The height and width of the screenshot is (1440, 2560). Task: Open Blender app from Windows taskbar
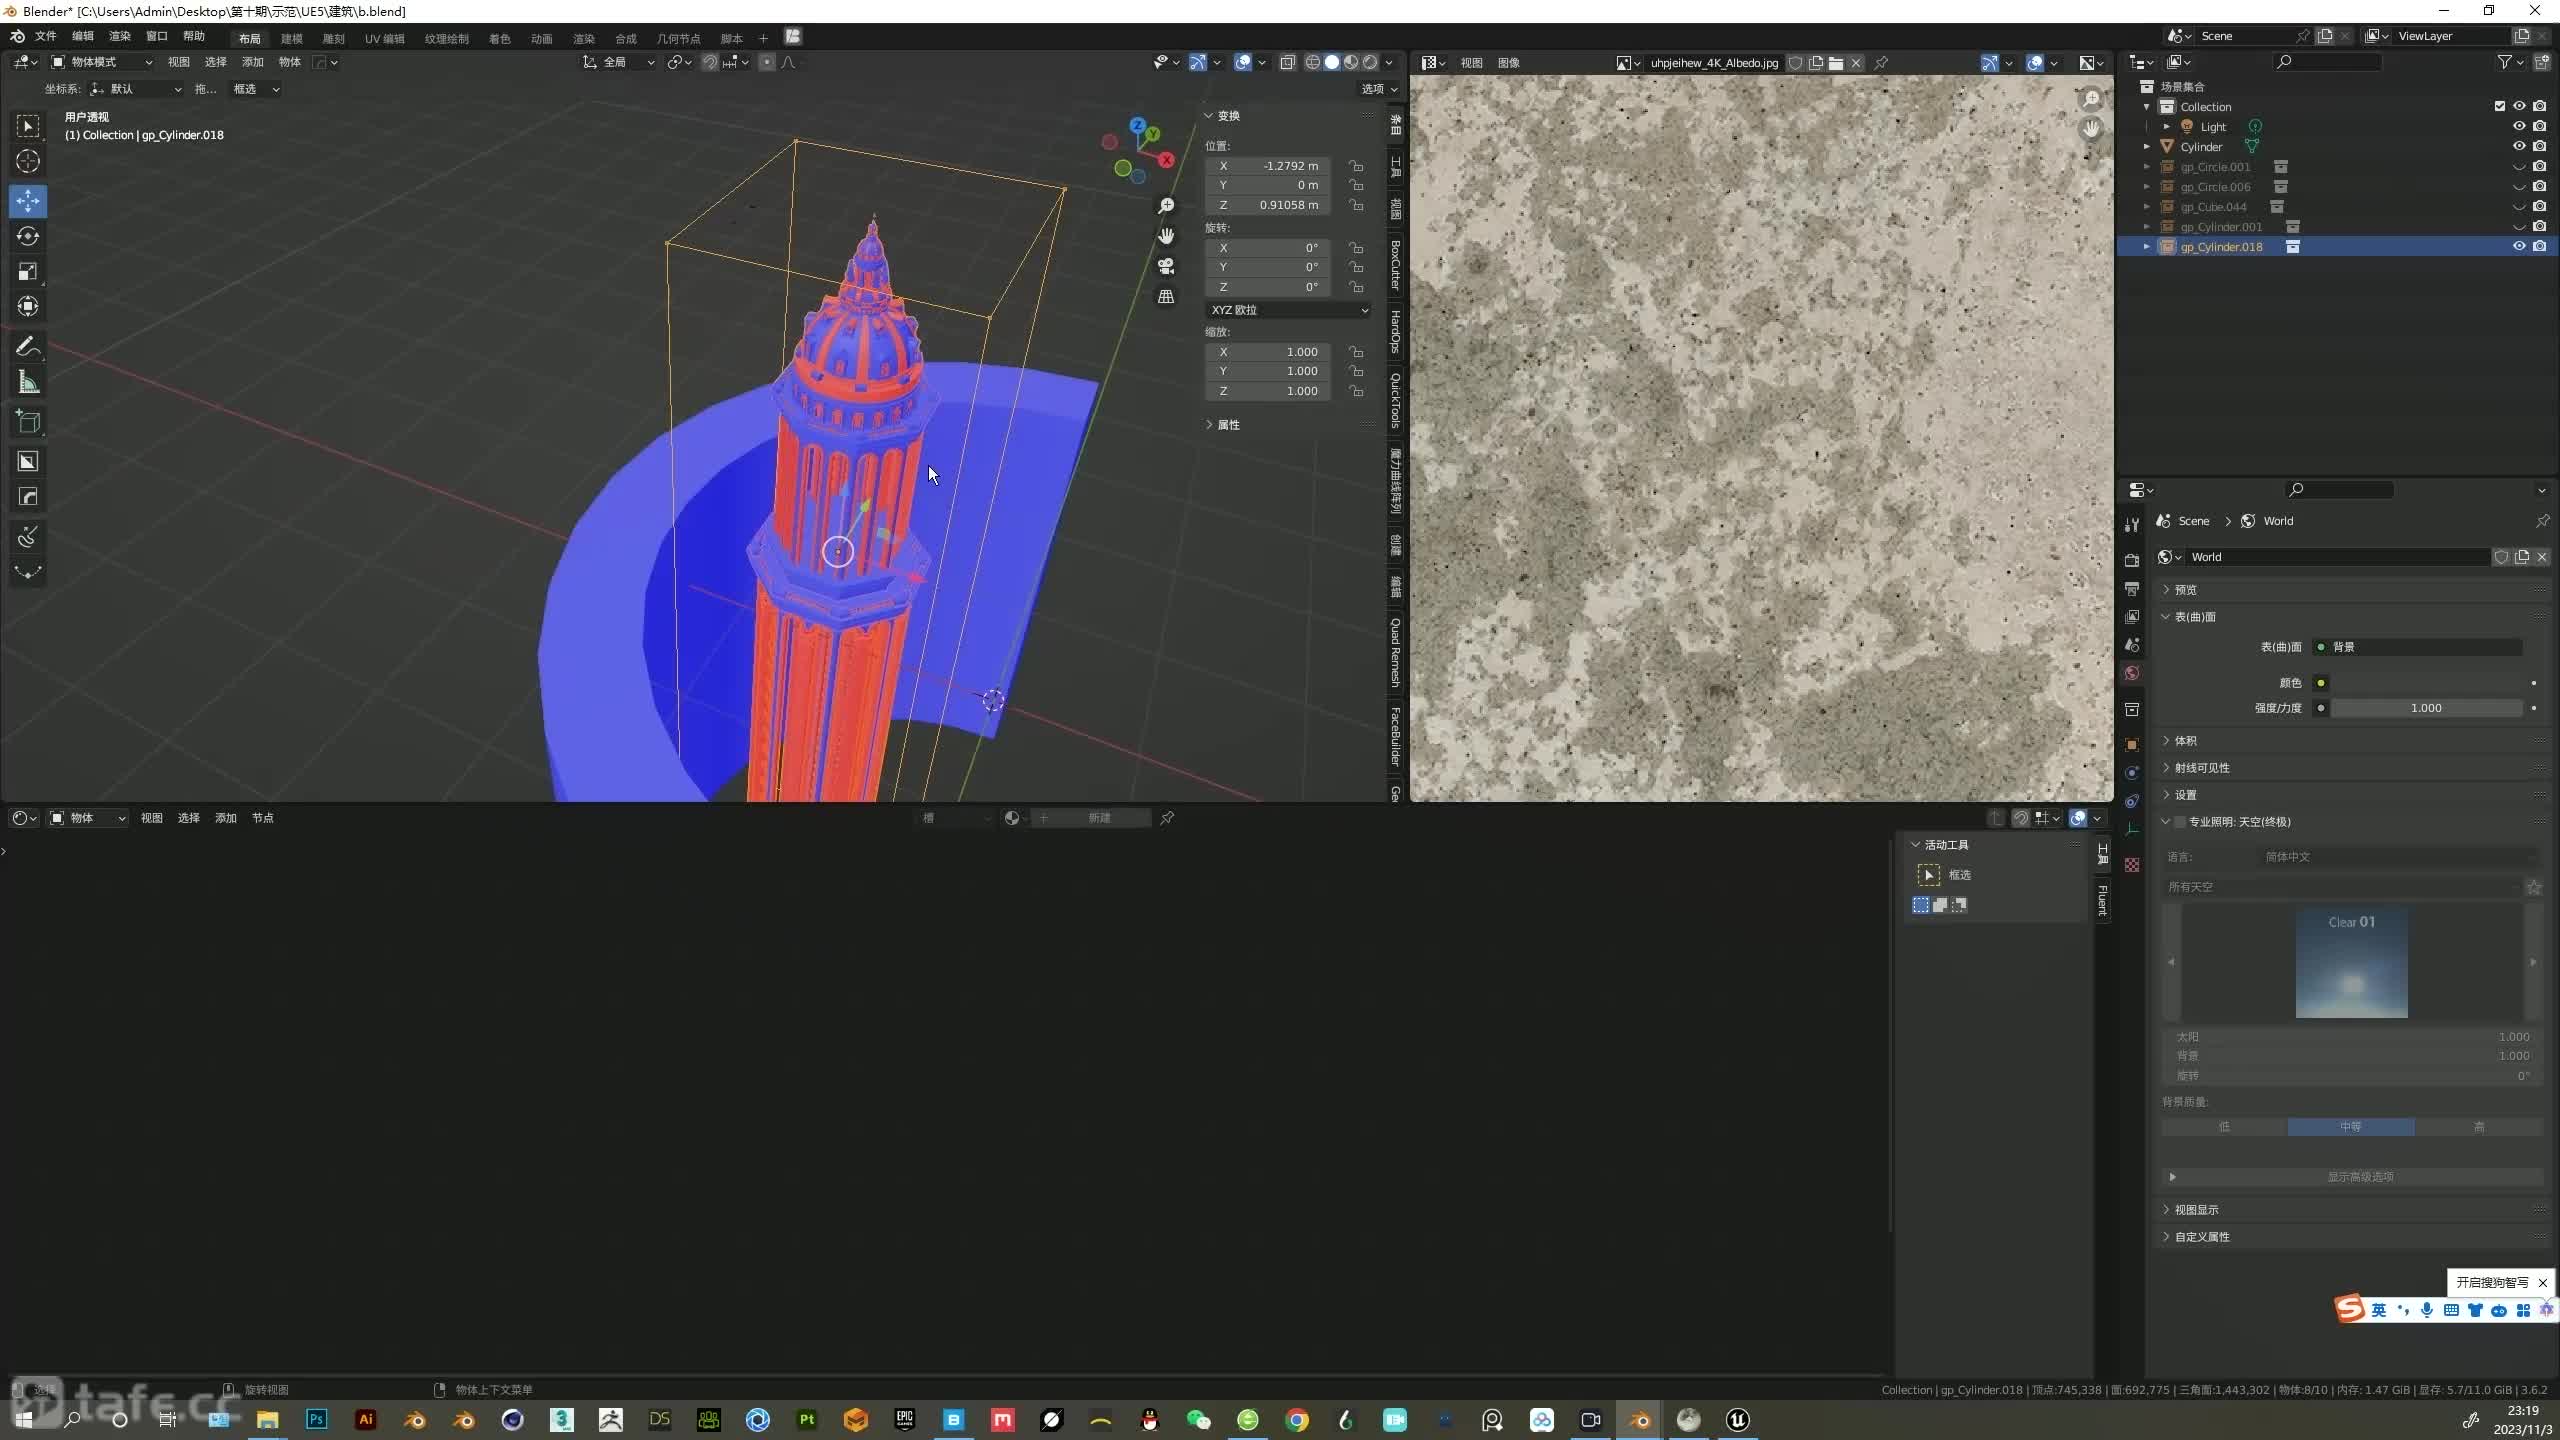1640,1420
